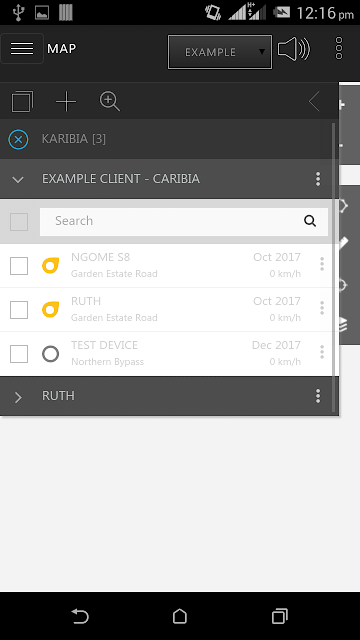Select the TEST DEVICE Northern Bypass entry

[167, 353]
